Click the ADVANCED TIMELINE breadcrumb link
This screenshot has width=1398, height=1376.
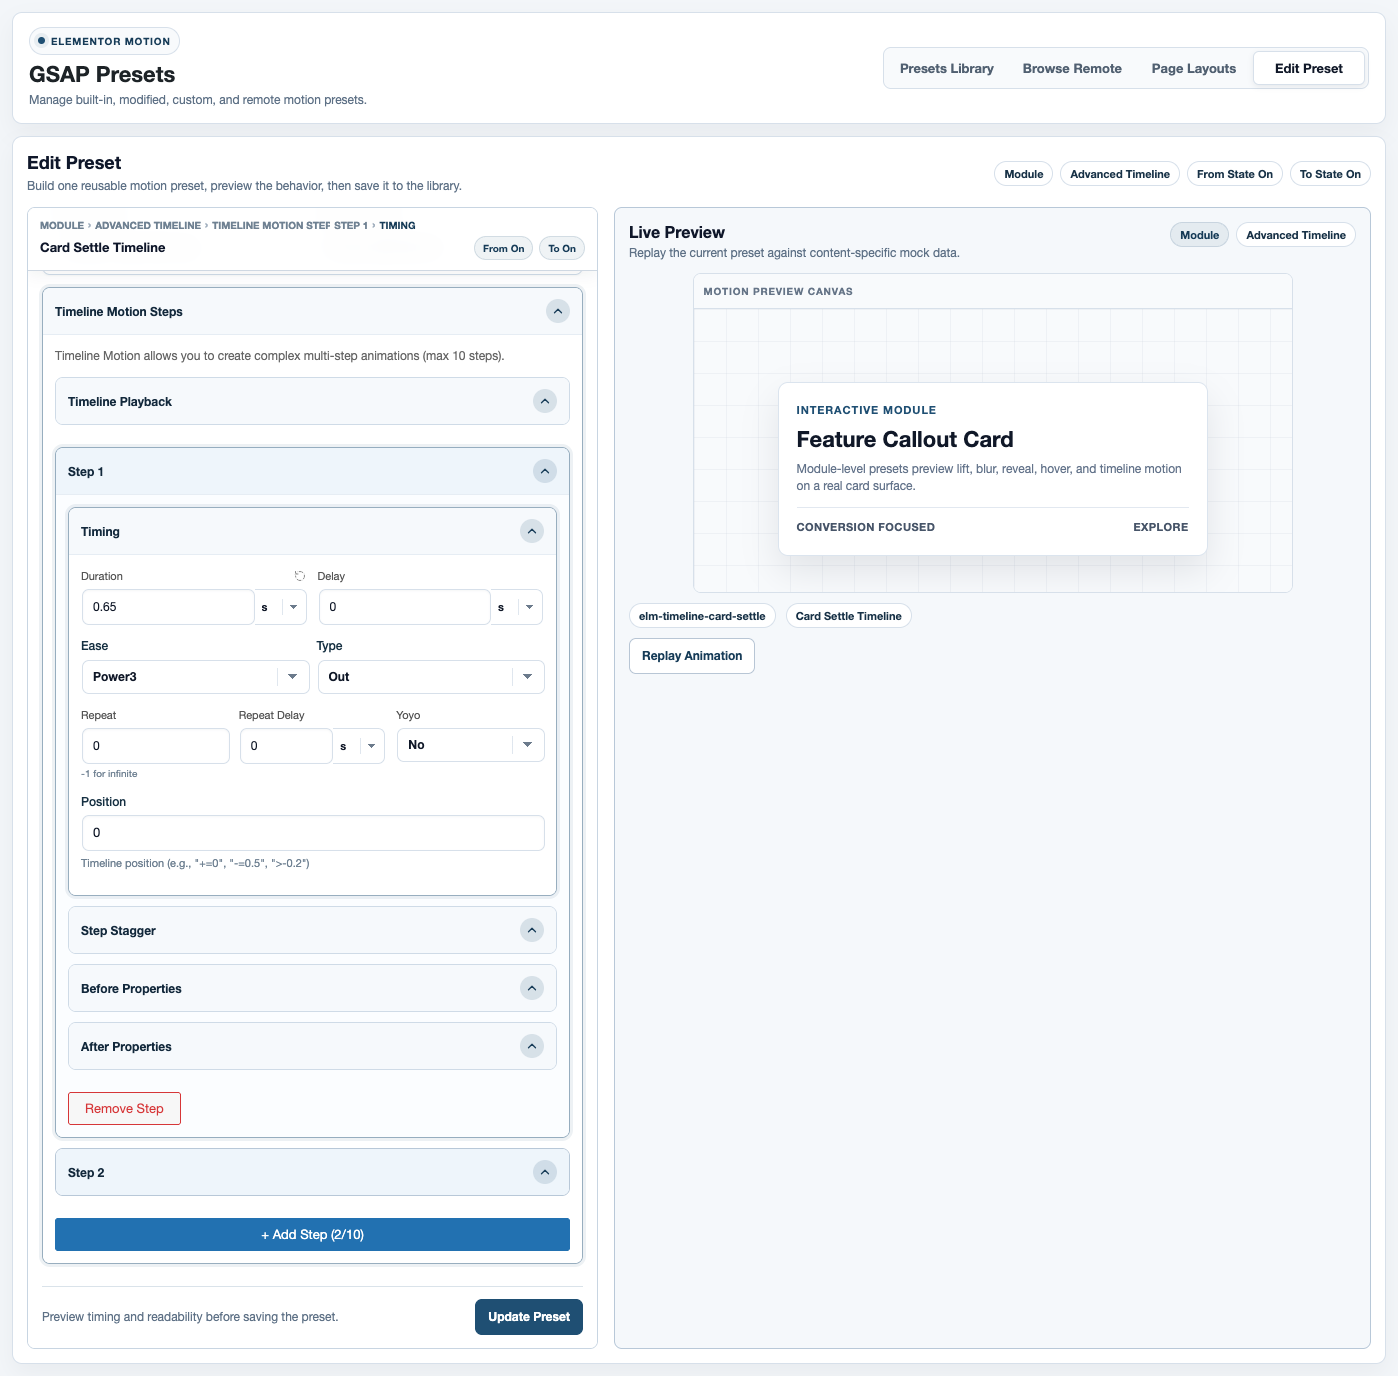pyautogui.click(x=148, y=225)
